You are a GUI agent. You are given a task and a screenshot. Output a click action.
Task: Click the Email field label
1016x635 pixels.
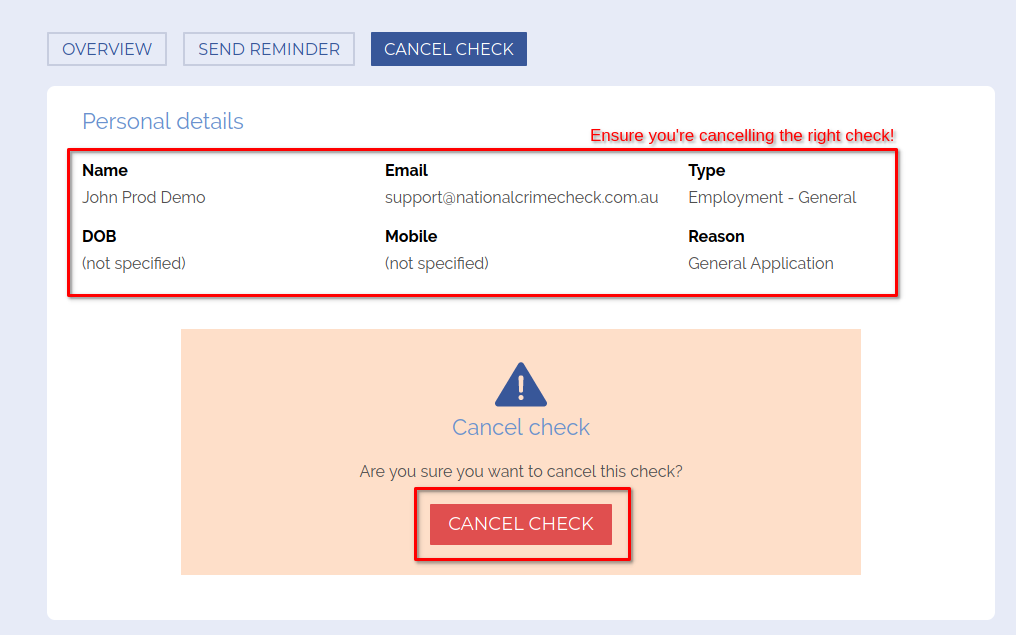click(x=406, y=170)
